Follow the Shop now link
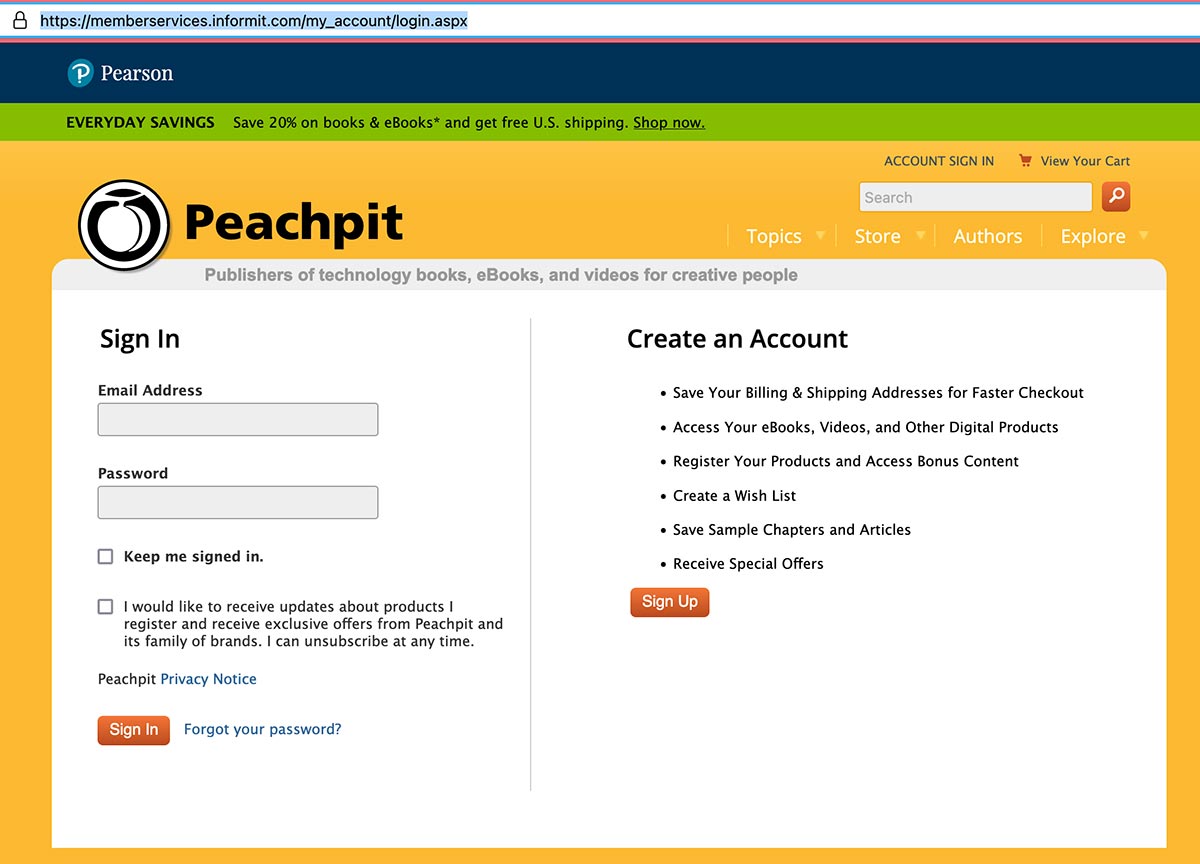Viewport: 1200px width, 864px height. click(668, 122)
